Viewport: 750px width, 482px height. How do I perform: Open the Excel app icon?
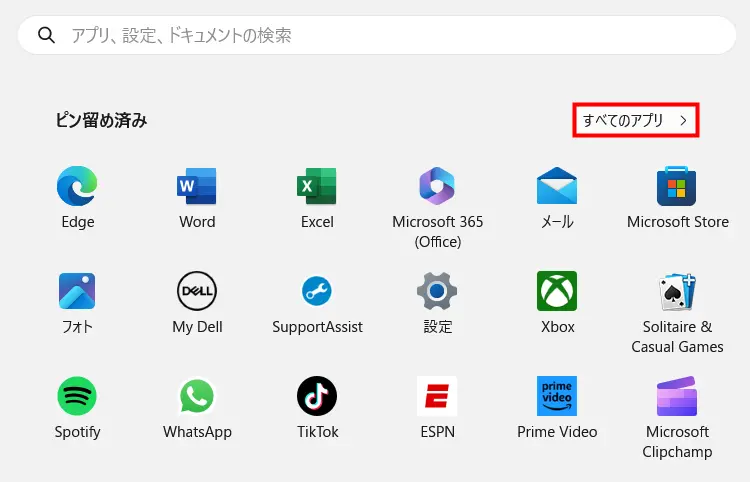click(x=317, y=186)
